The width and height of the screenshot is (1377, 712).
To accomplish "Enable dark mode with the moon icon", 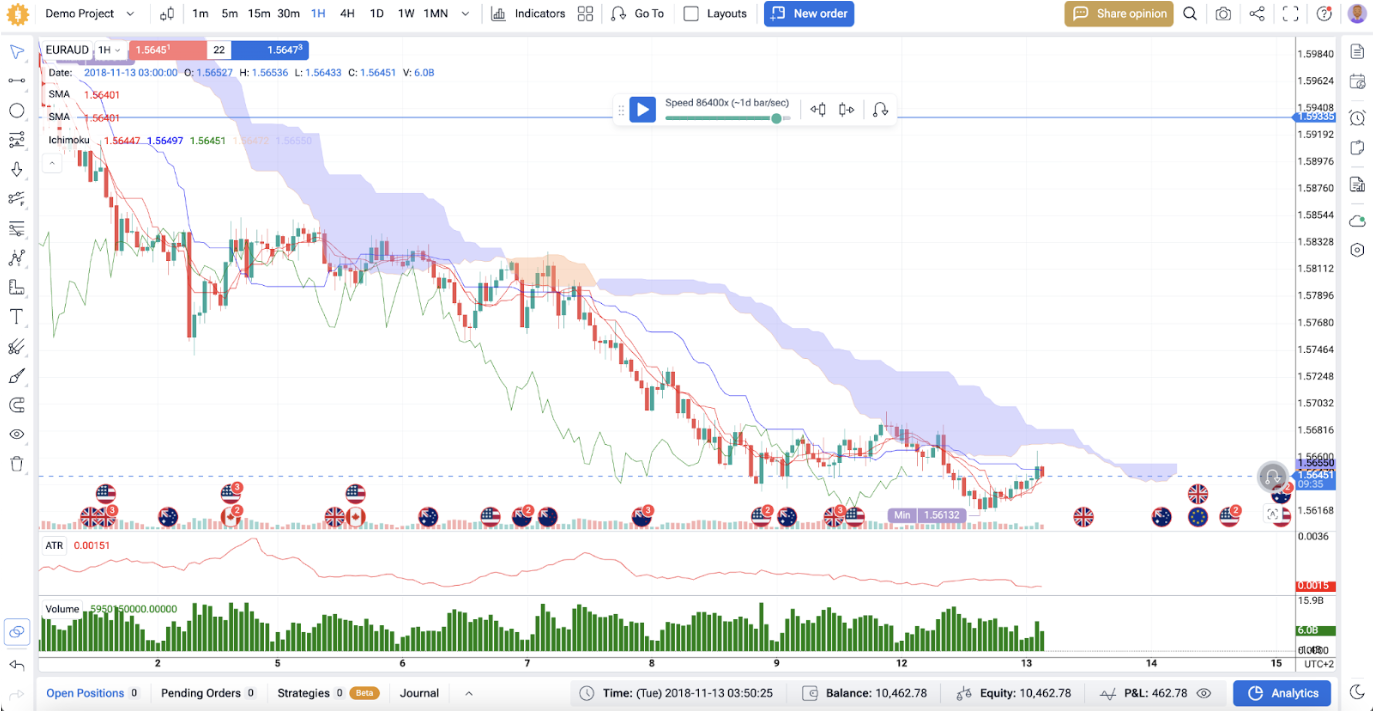I will (x=1357, y=691).
